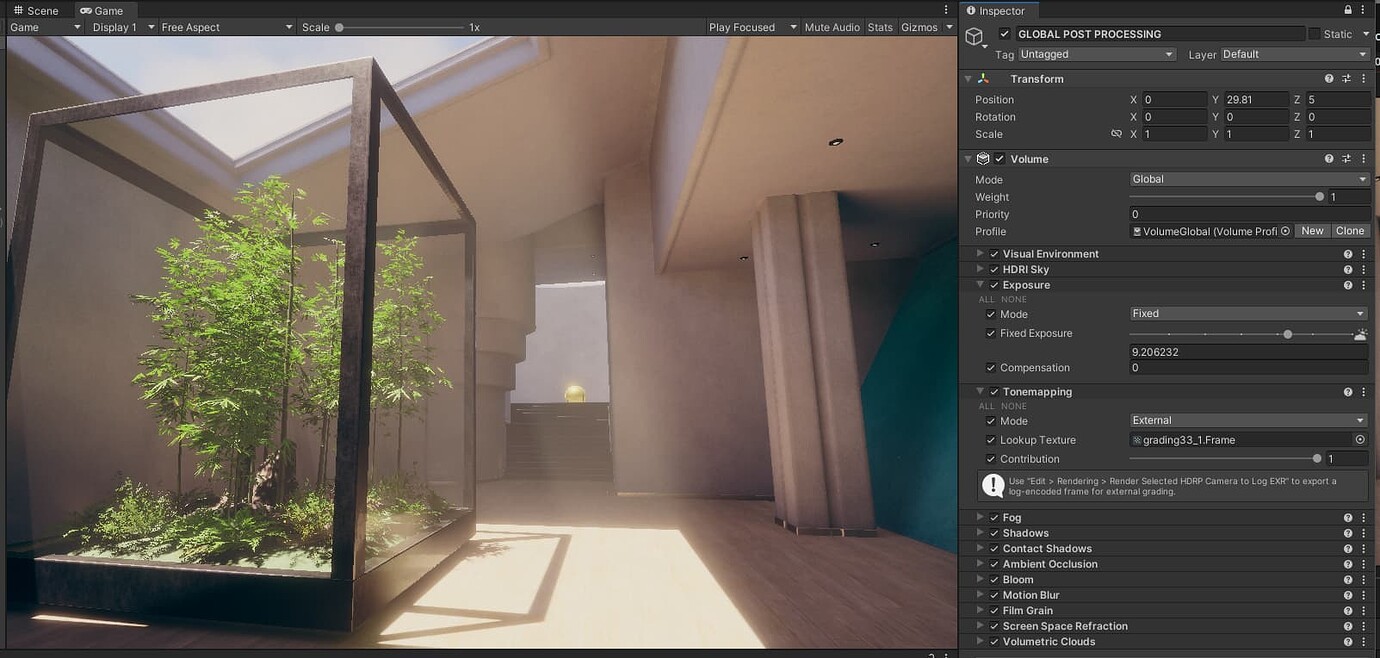Uncheck the Tonemapping Contribution override
The height and width of the screenshot is (658, 1380).
tap(991, 458)
